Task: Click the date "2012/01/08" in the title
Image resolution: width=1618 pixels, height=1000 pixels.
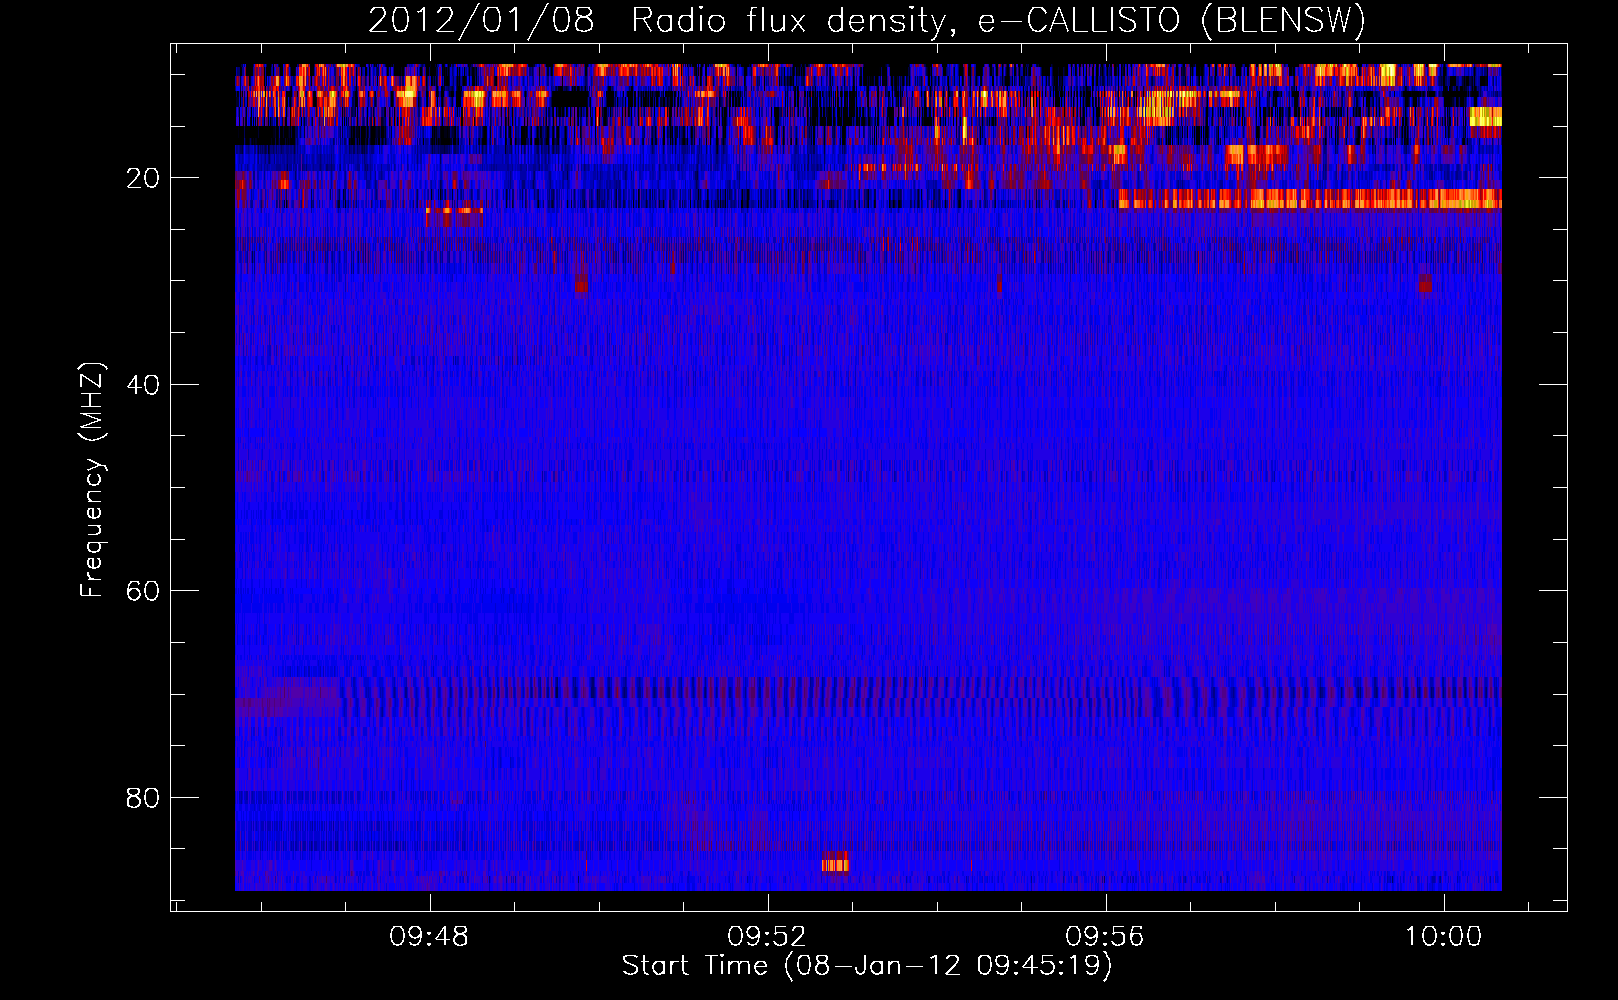Action: pos(481,20)
